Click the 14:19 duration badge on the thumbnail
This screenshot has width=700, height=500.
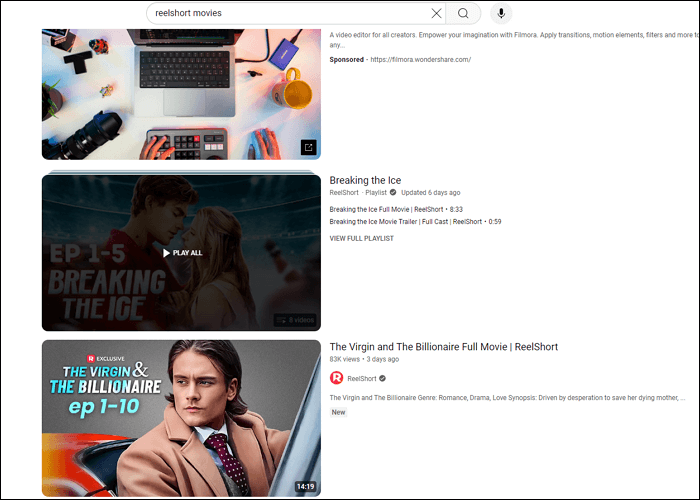click(305, 487)
